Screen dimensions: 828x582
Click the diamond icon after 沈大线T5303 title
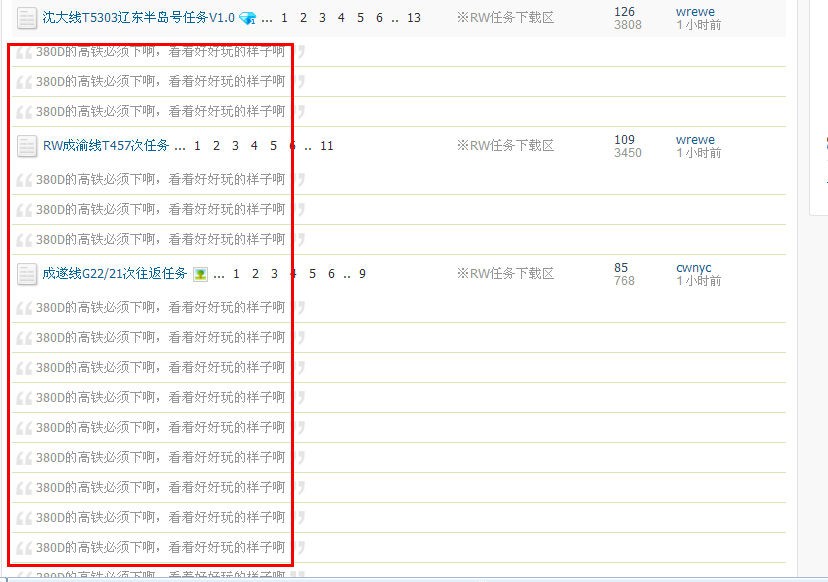pos(248,18)
